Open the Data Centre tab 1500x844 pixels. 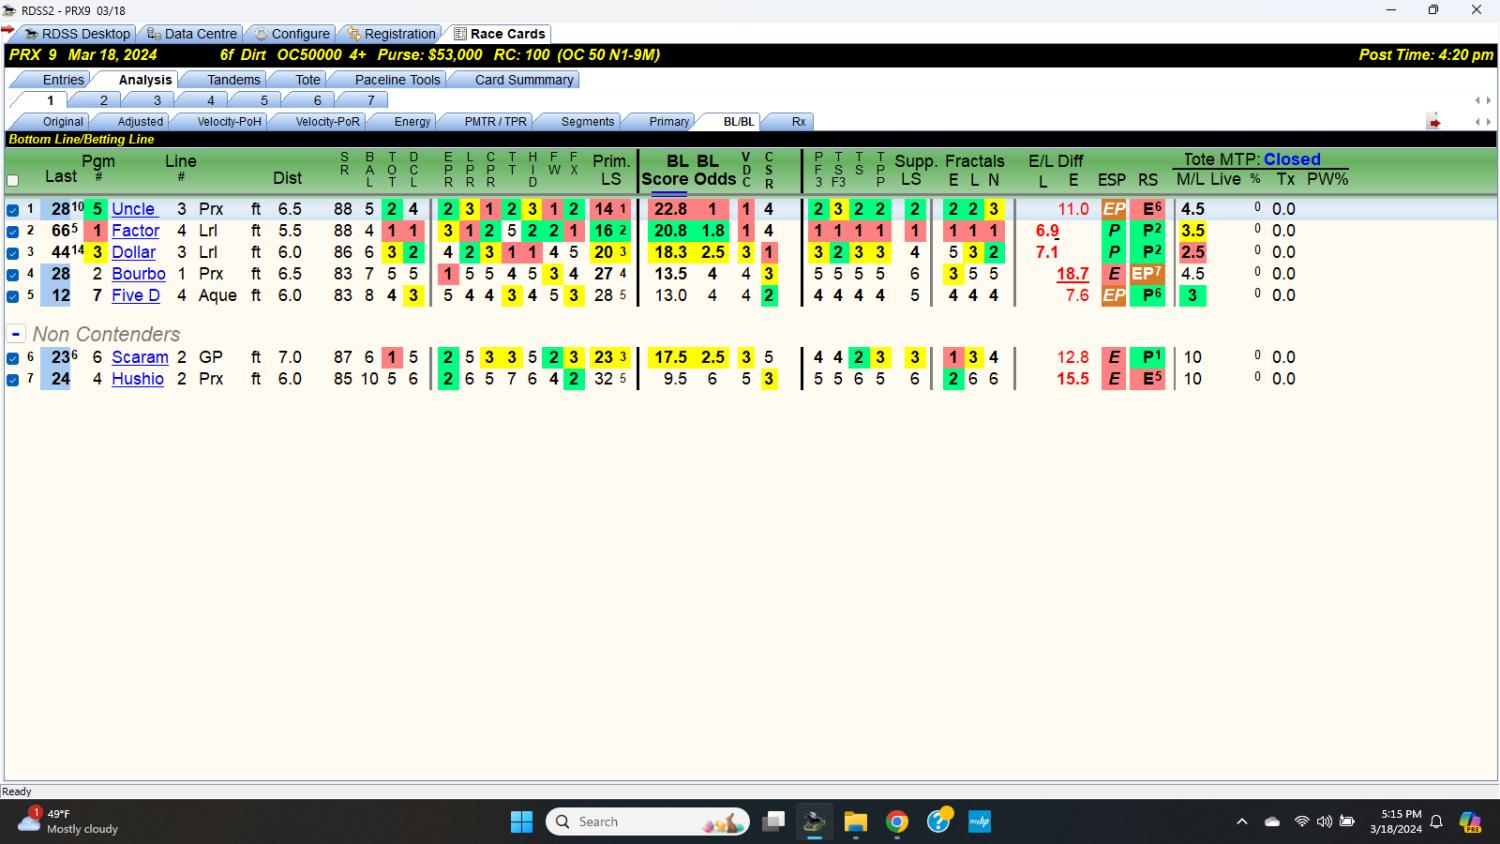pyautogui.click(x=191, y=33)
